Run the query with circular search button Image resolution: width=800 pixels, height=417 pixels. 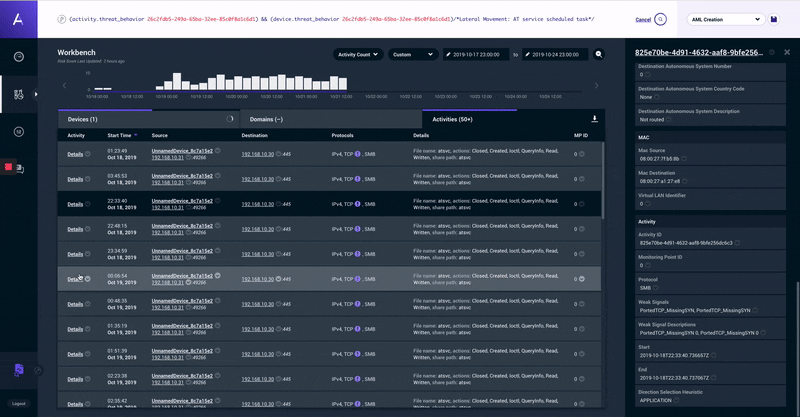click(660, 19)
